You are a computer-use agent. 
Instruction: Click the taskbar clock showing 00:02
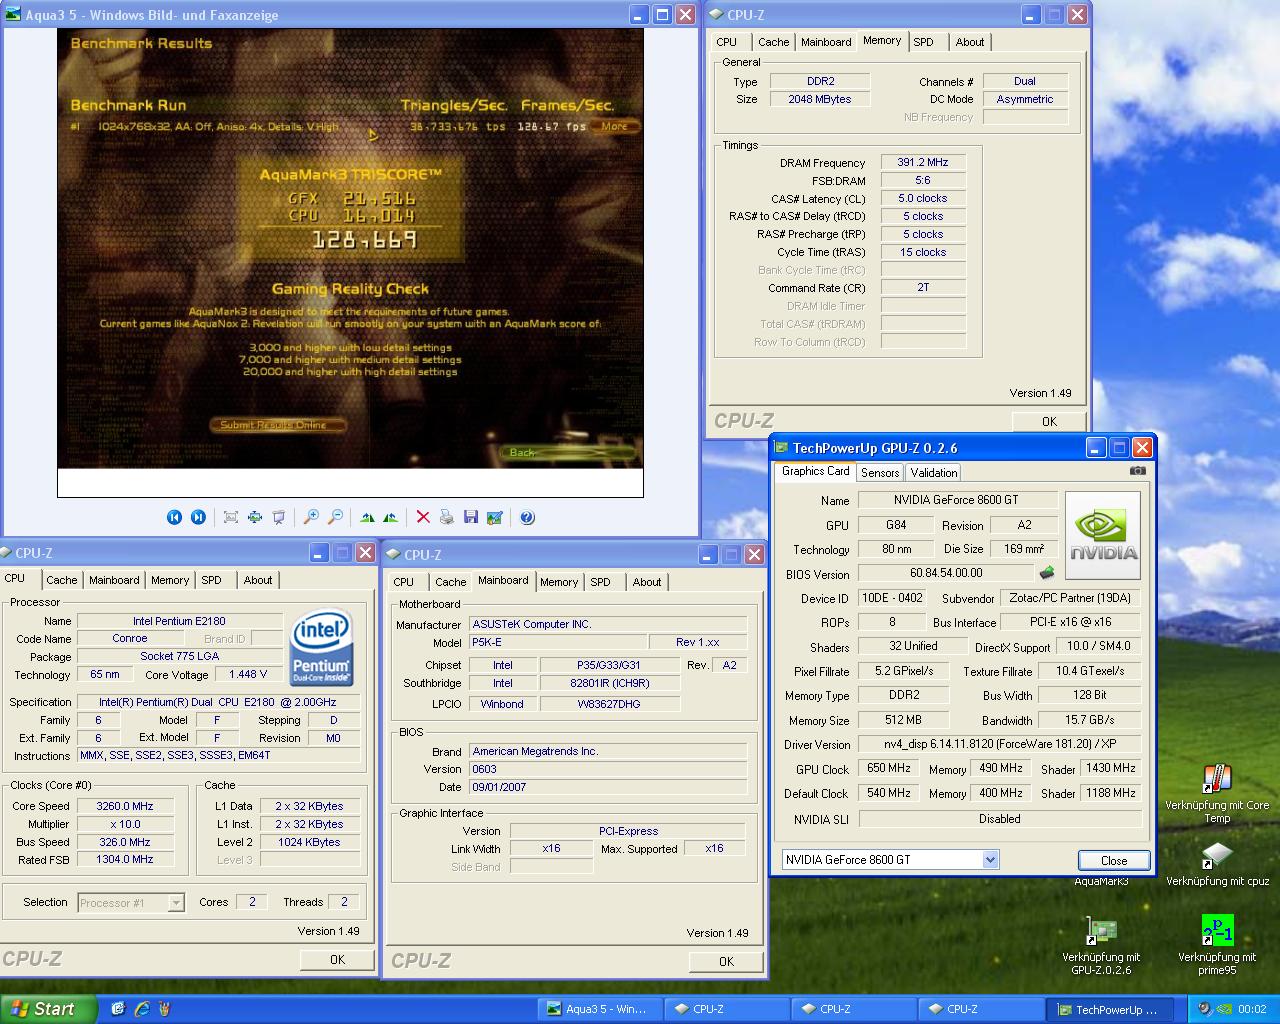tap(1252, 1009)
